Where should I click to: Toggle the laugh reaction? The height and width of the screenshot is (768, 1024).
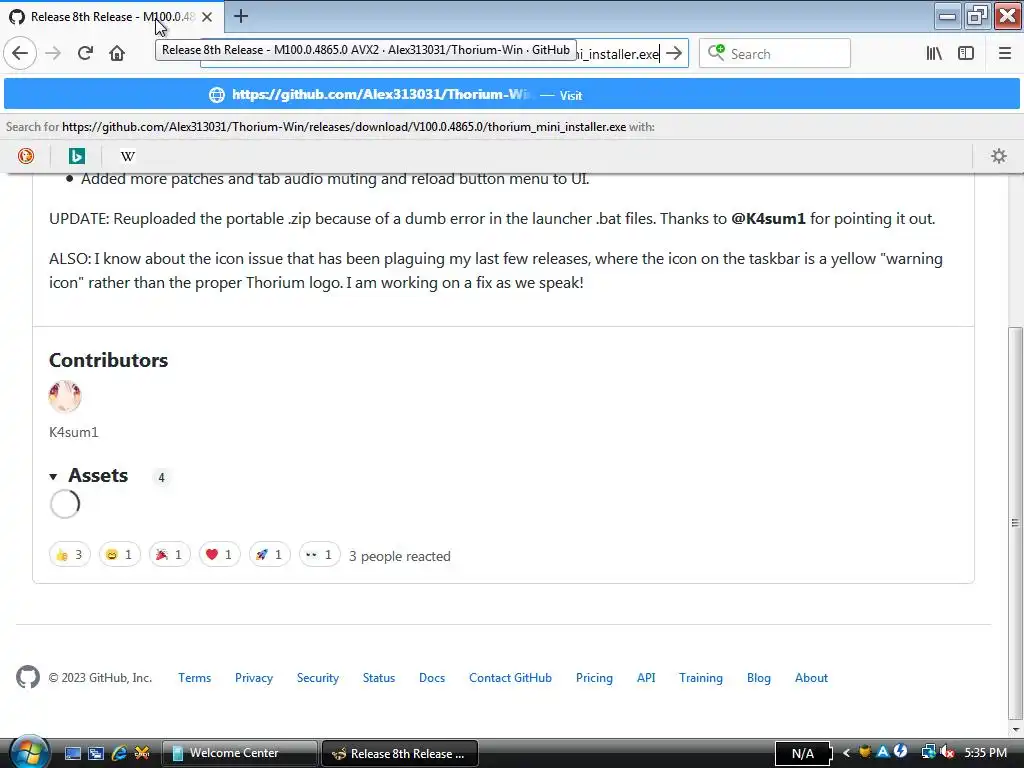pyautogui.click(x=120, y=554)
